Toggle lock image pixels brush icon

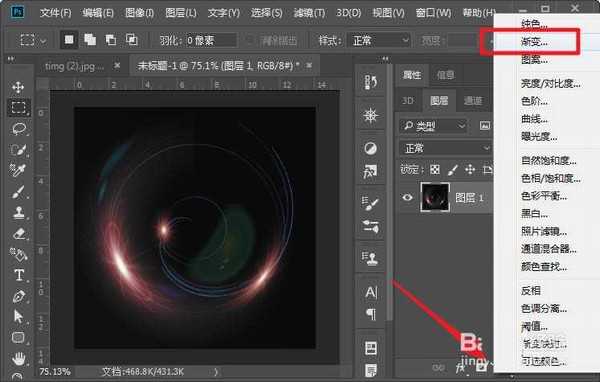(452, 170)
